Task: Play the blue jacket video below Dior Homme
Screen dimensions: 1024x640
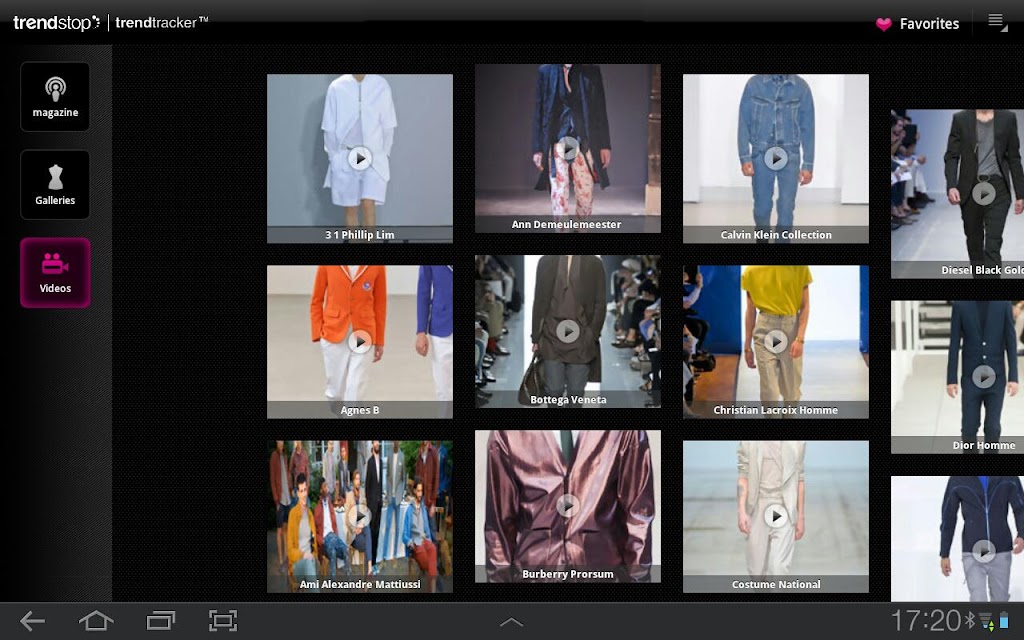Action: click(984, 552)
